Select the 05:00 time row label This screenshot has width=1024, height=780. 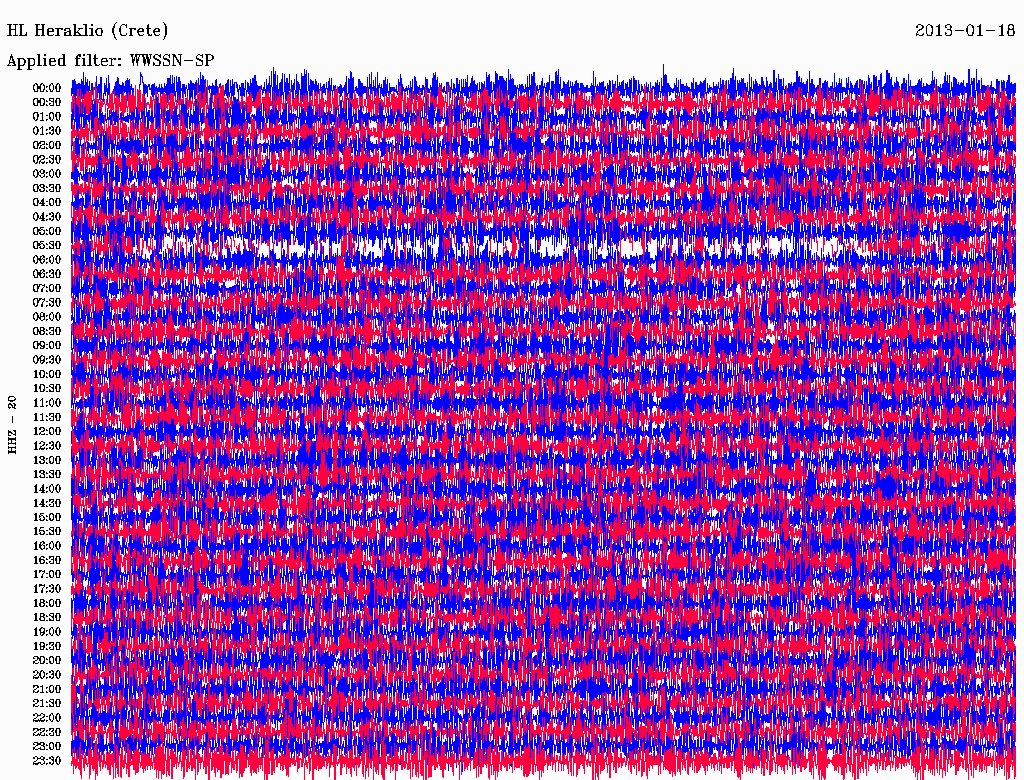tap(47, 231)
